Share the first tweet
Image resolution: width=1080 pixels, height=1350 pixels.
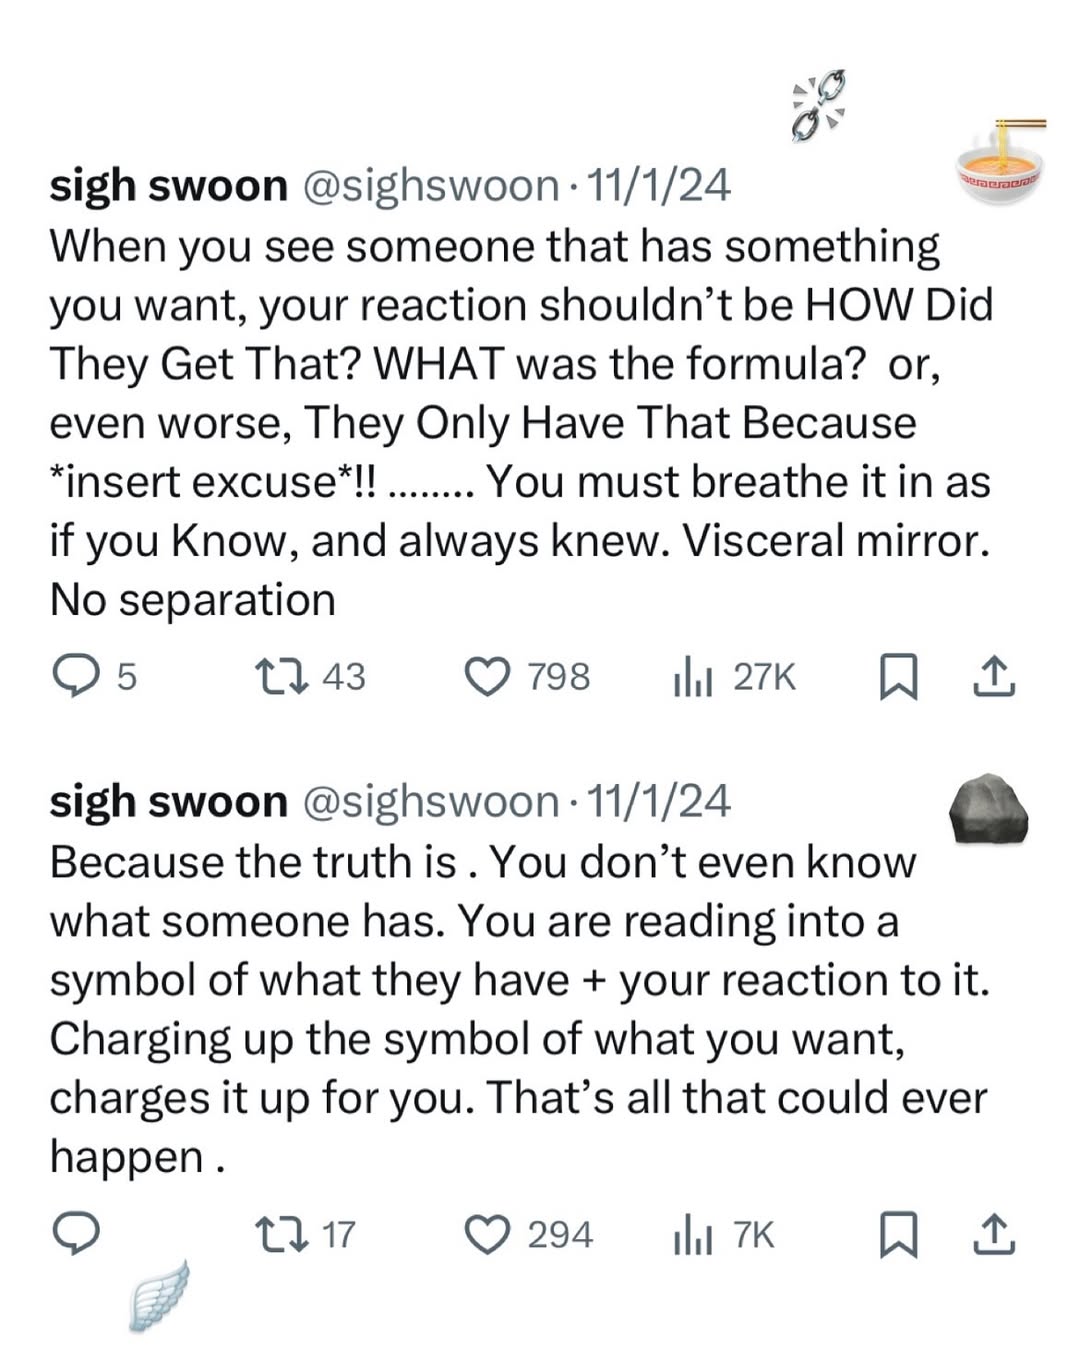coord(994,677)
